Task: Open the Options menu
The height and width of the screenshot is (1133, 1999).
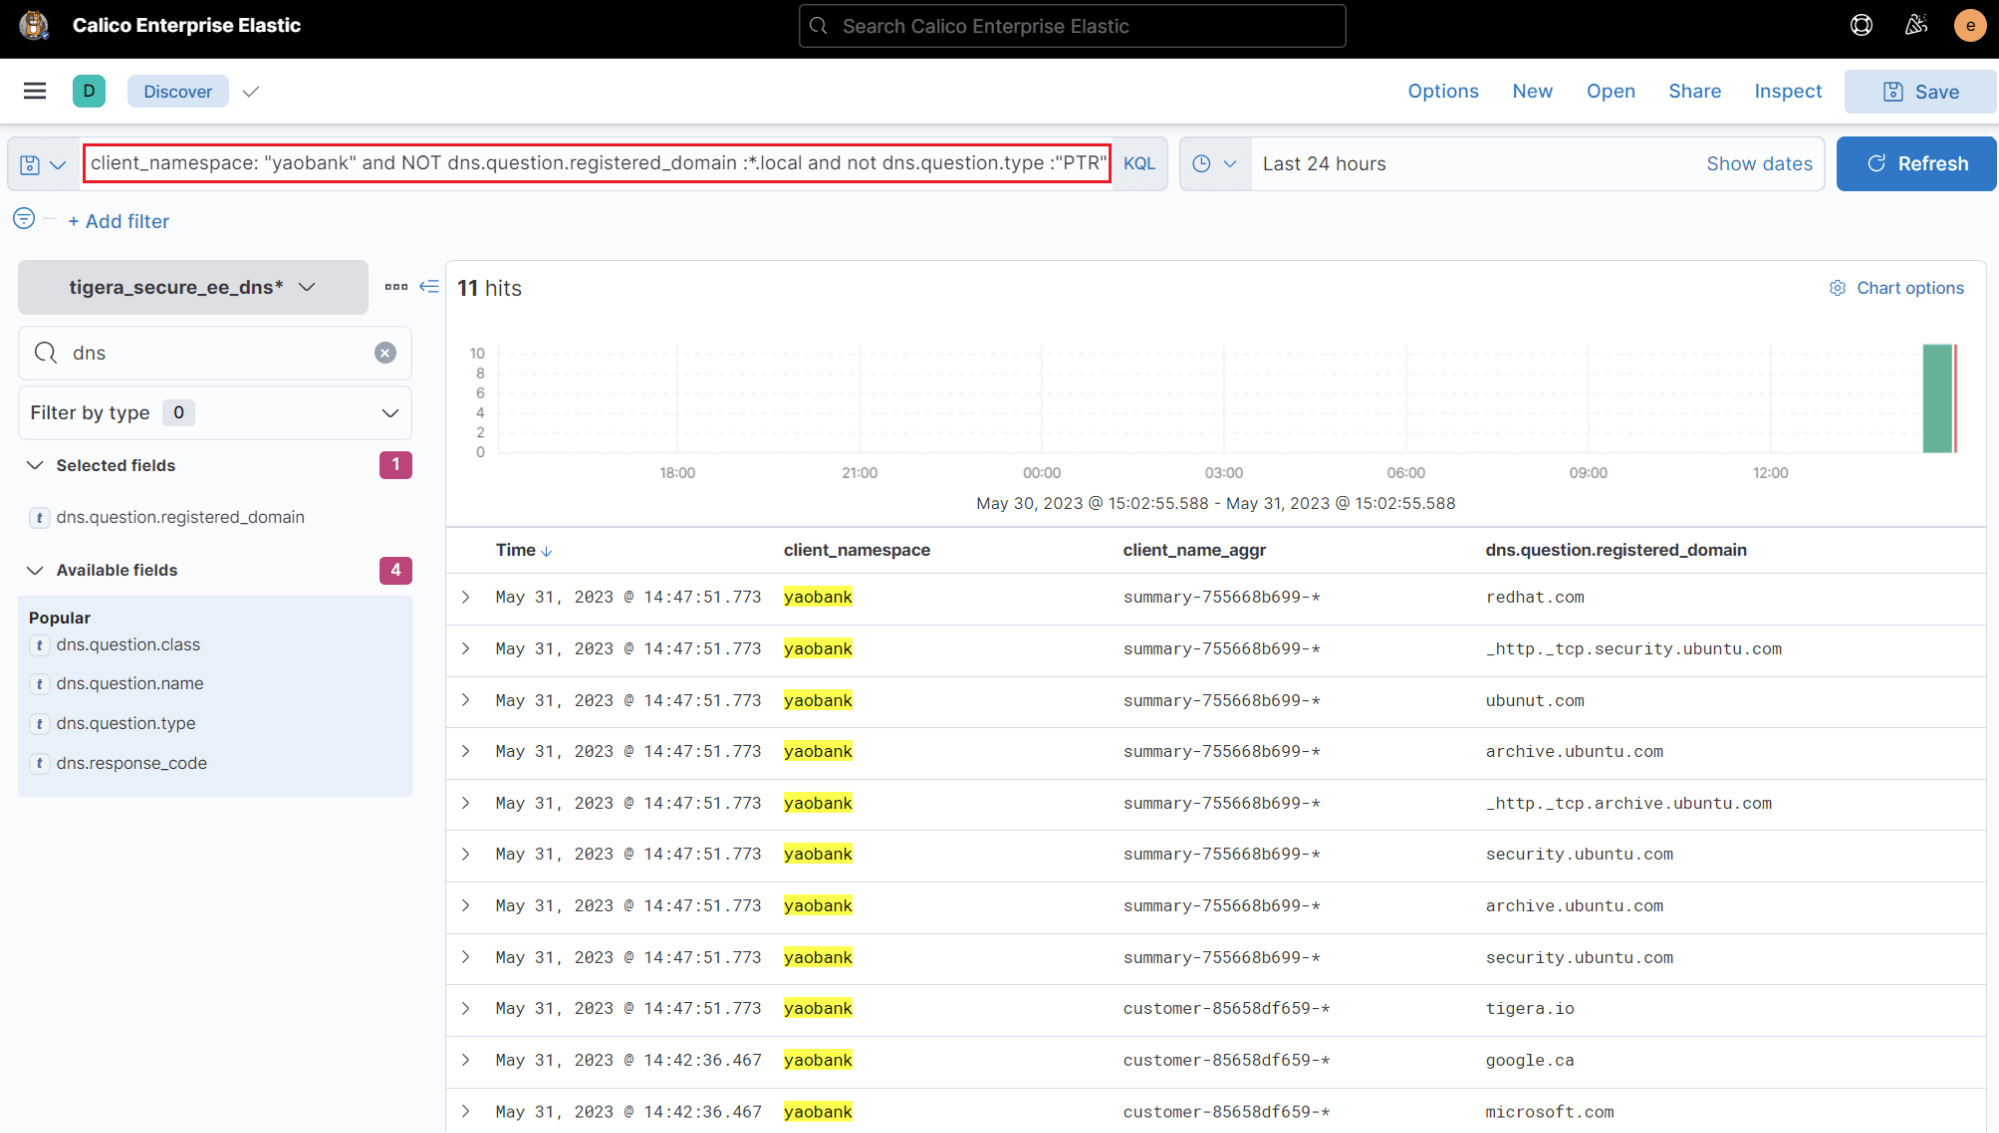Action: [1443, 91]
